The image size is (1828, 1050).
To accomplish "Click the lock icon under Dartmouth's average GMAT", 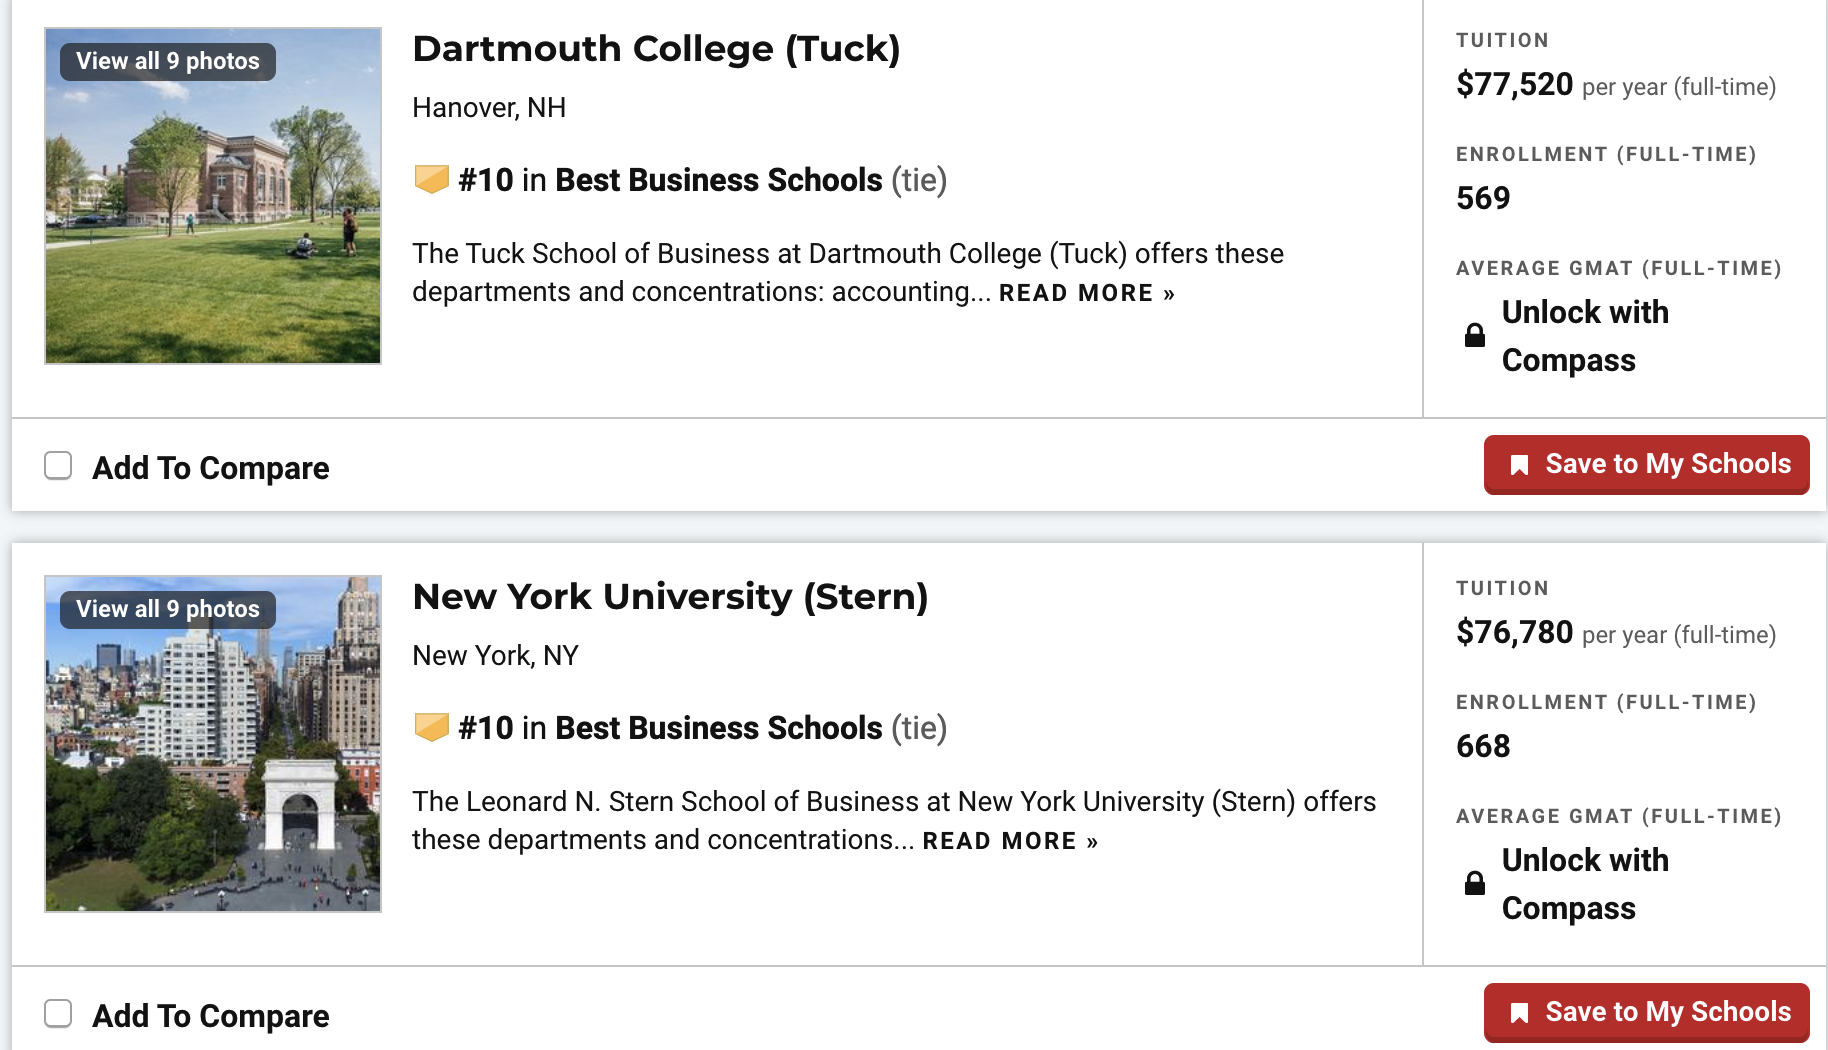I will pos(1474,336).
